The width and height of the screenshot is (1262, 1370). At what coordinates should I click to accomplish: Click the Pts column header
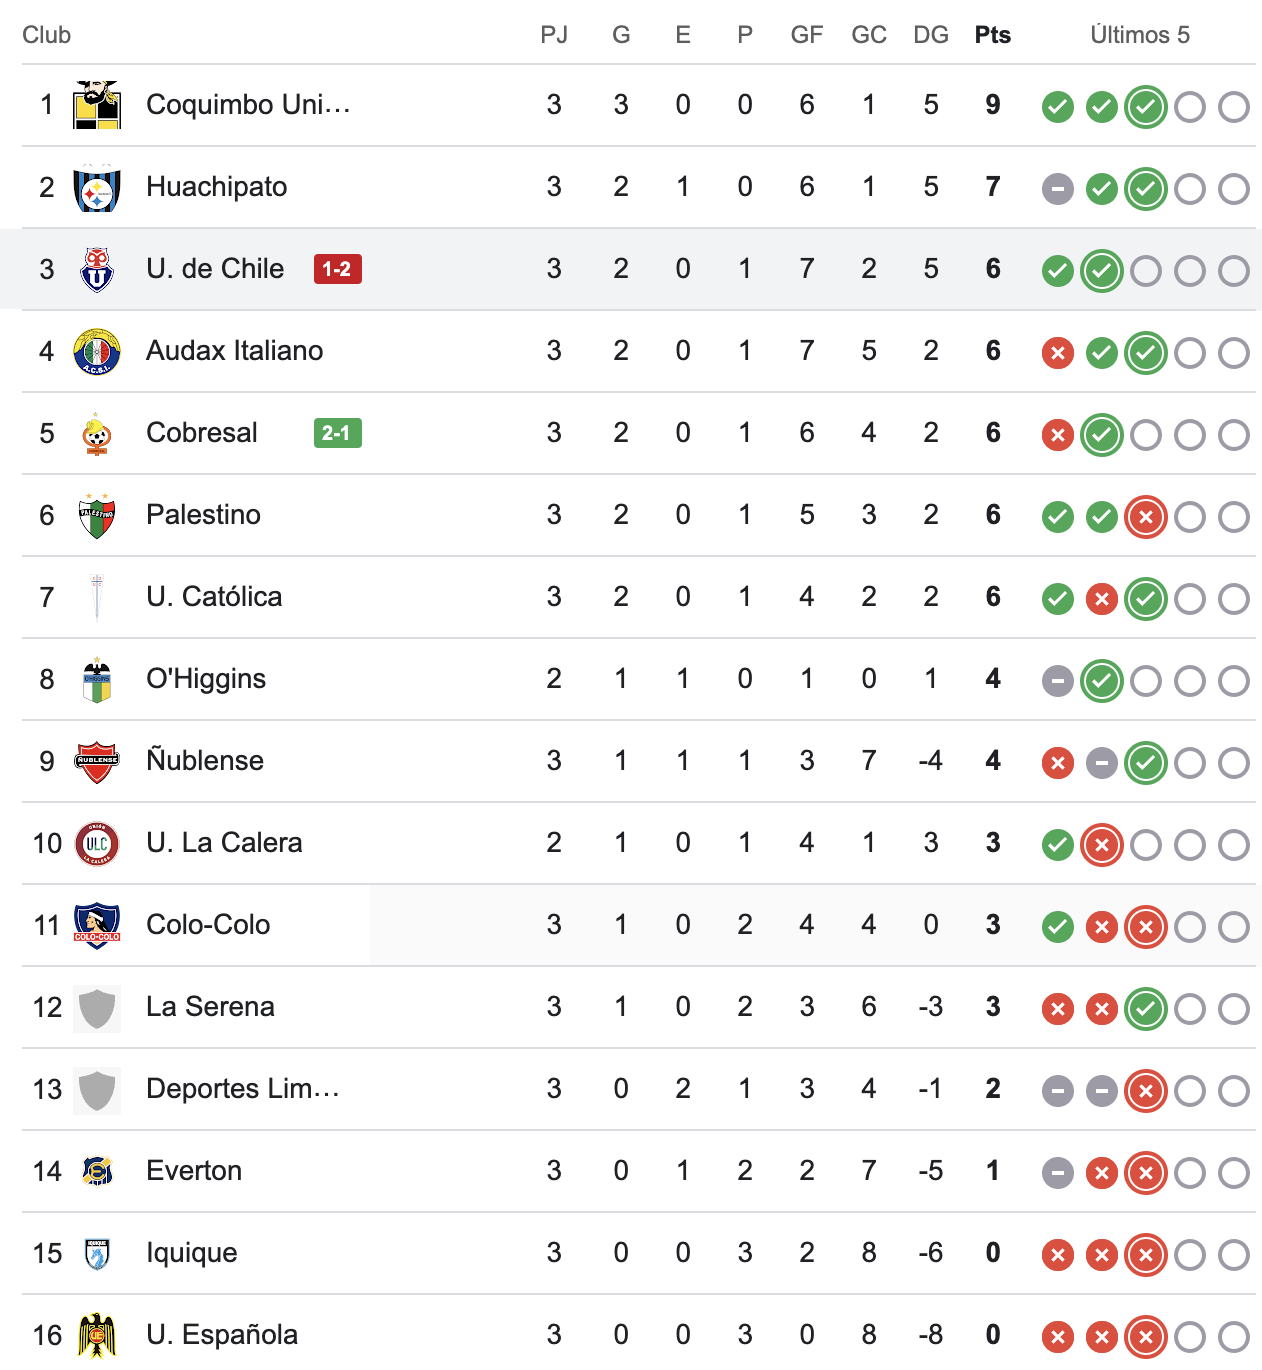992,35
